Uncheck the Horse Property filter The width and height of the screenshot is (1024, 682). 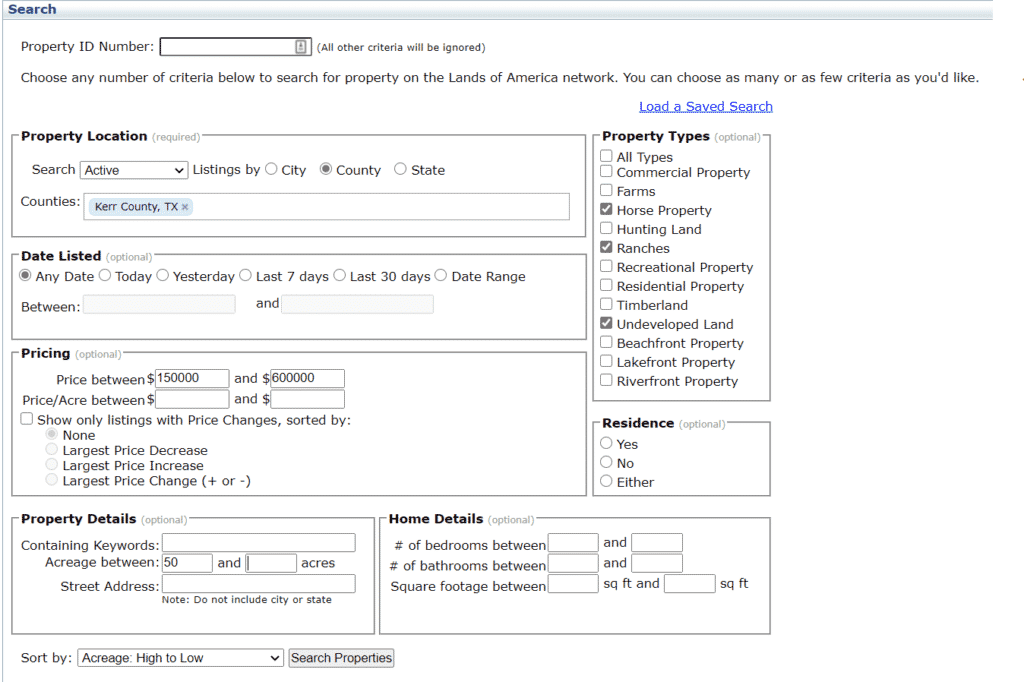coord(606,210)
